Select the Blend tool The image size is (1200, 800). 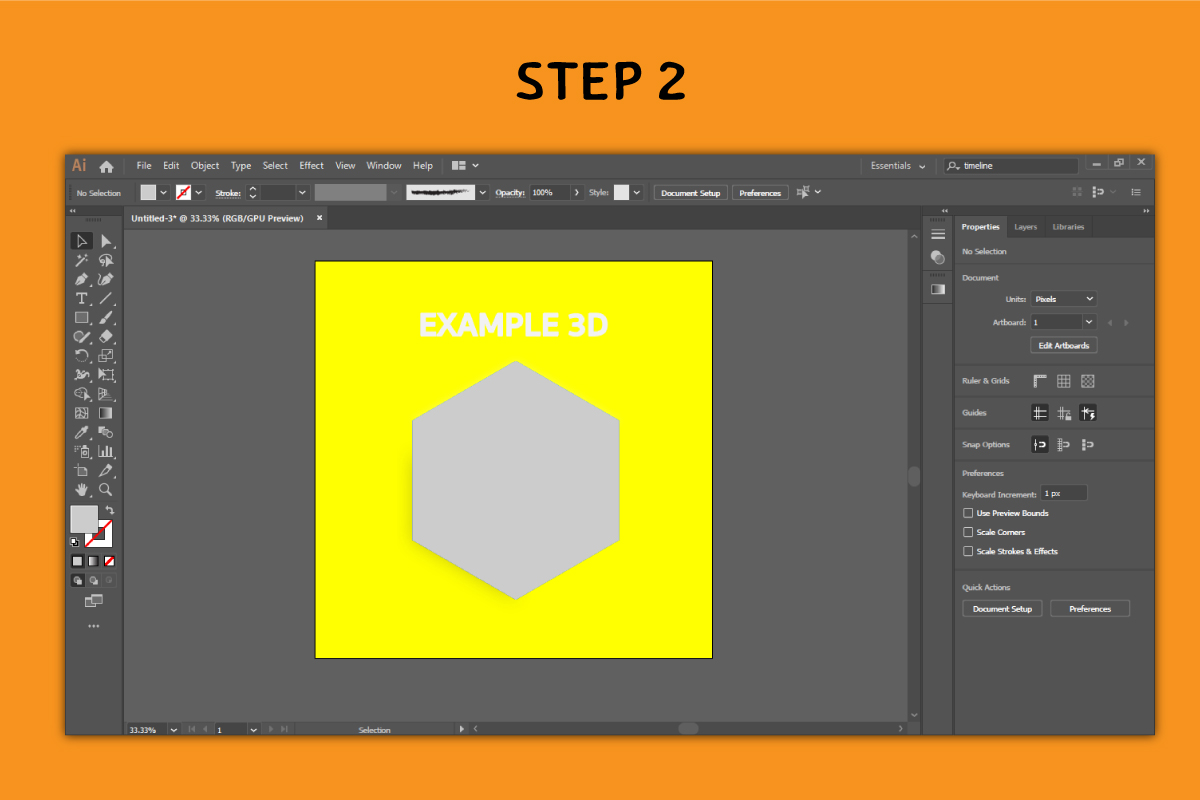point(106,432)
